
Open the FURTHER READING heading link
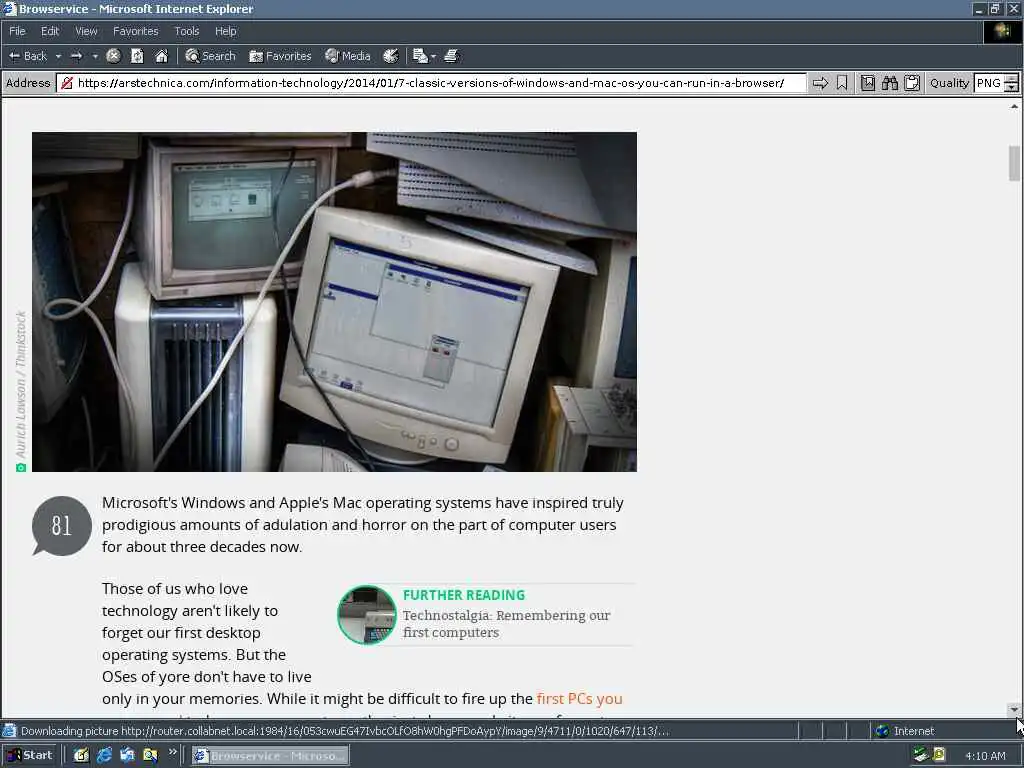click(464, 595)
